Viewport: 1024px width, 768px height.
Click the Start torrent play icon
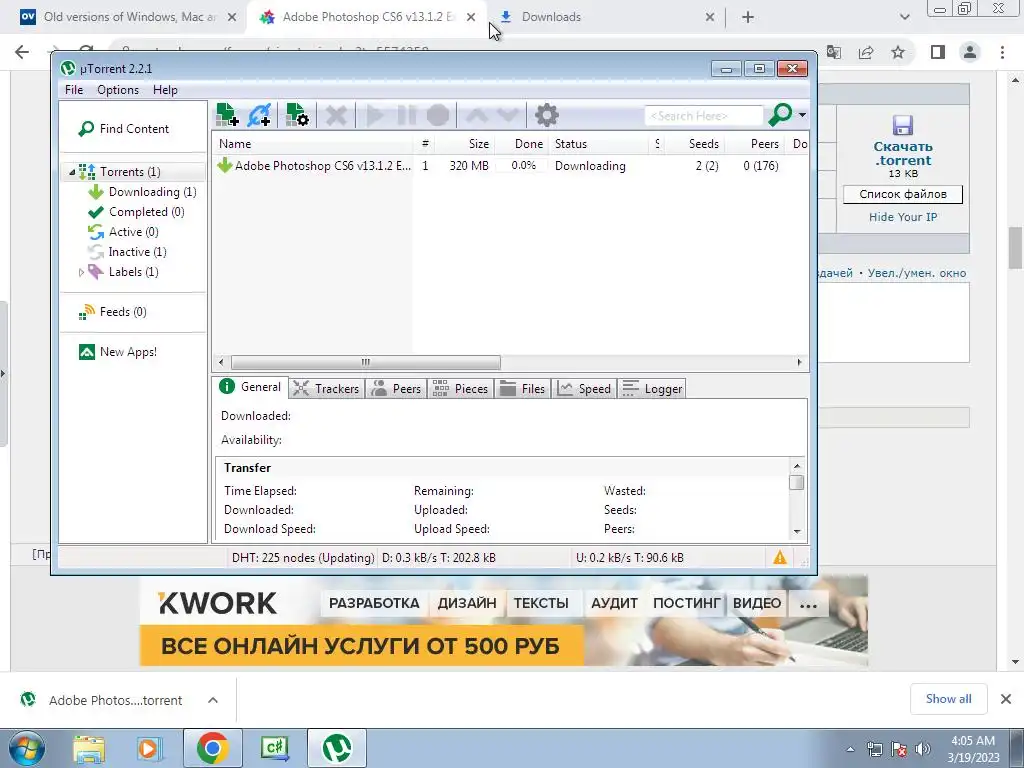(x=375, y=116)
